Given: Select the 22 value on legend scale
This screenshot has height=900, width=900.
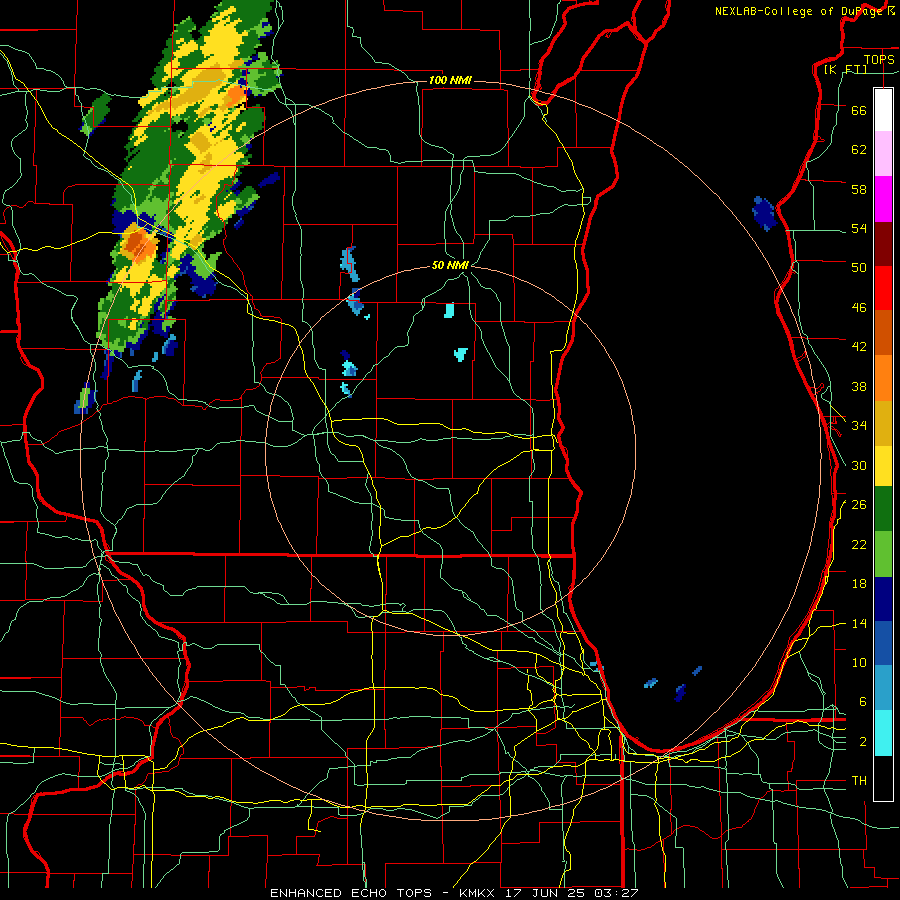Looking at the screenshot, I should tap(859, 544).
